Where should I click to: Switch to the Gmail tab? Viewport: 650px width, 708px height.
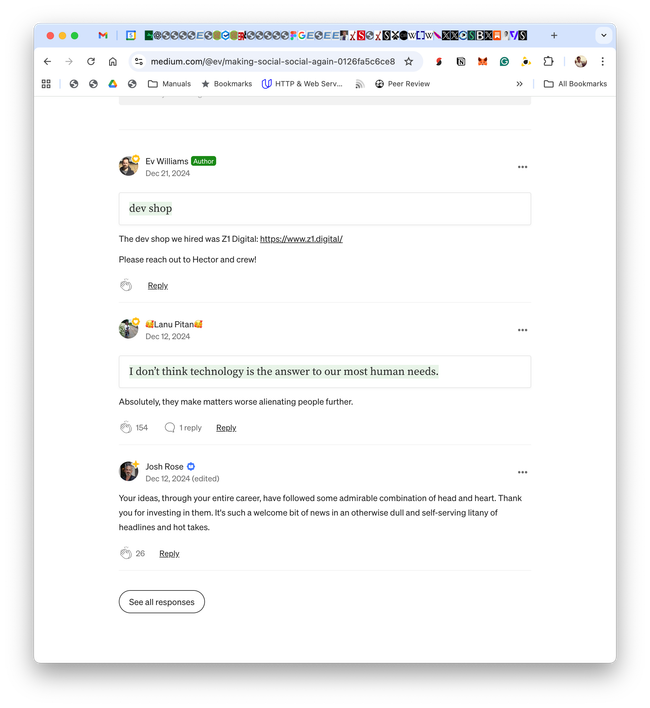(x=103, y=35)
